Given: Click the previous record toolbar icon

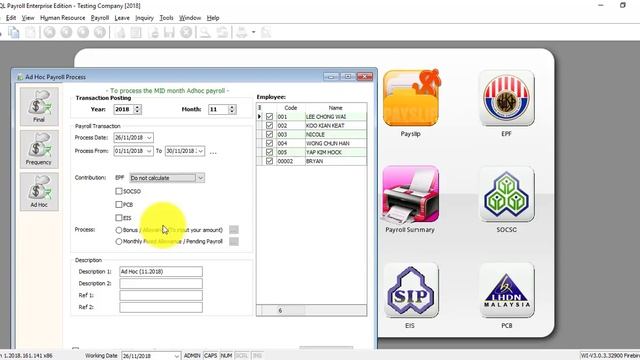Looking at the screenshot, I should [66, 32].
